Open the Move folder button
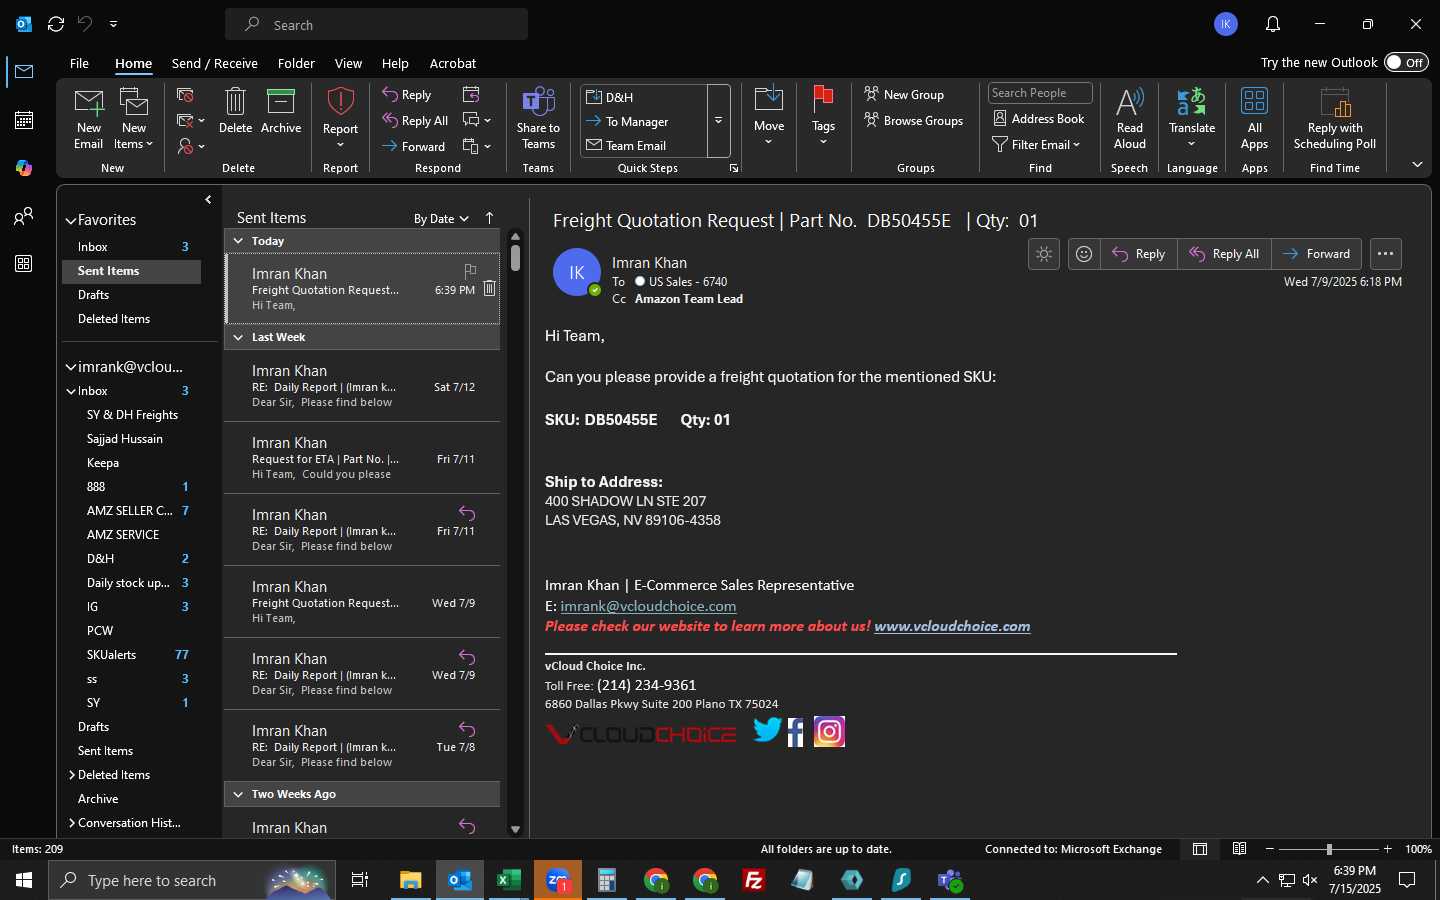The width and height of the screenshot is (1440, 900). 769,116
